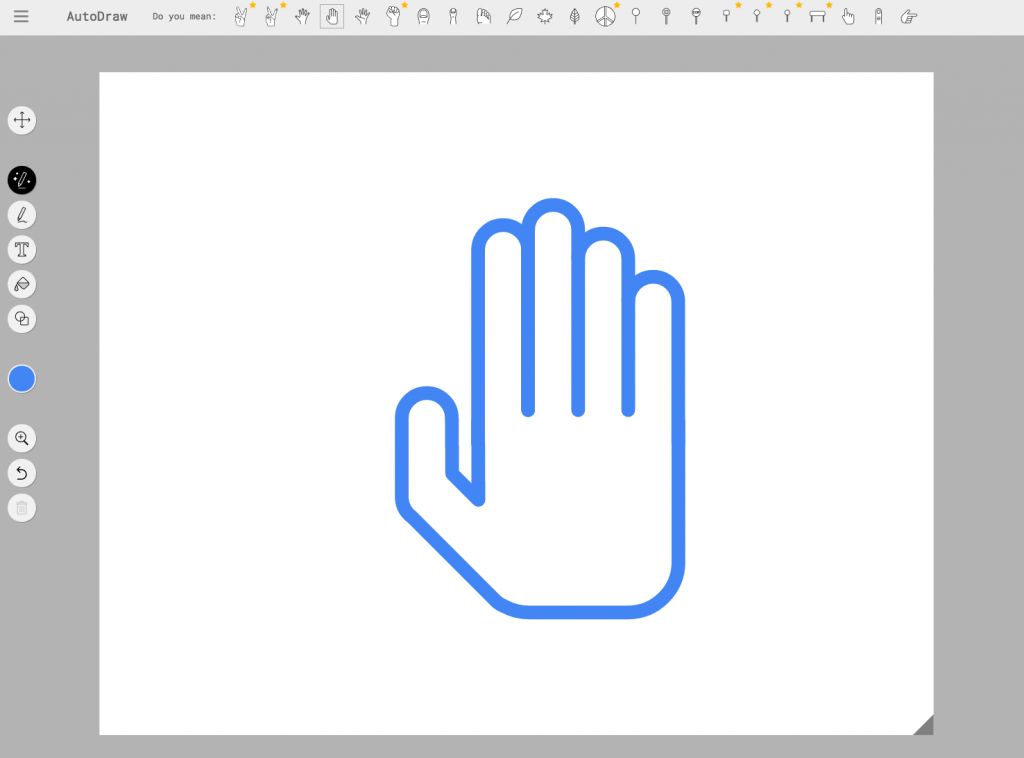Open the hamburger menu
Screen dimensions: 1024x758
21,16
